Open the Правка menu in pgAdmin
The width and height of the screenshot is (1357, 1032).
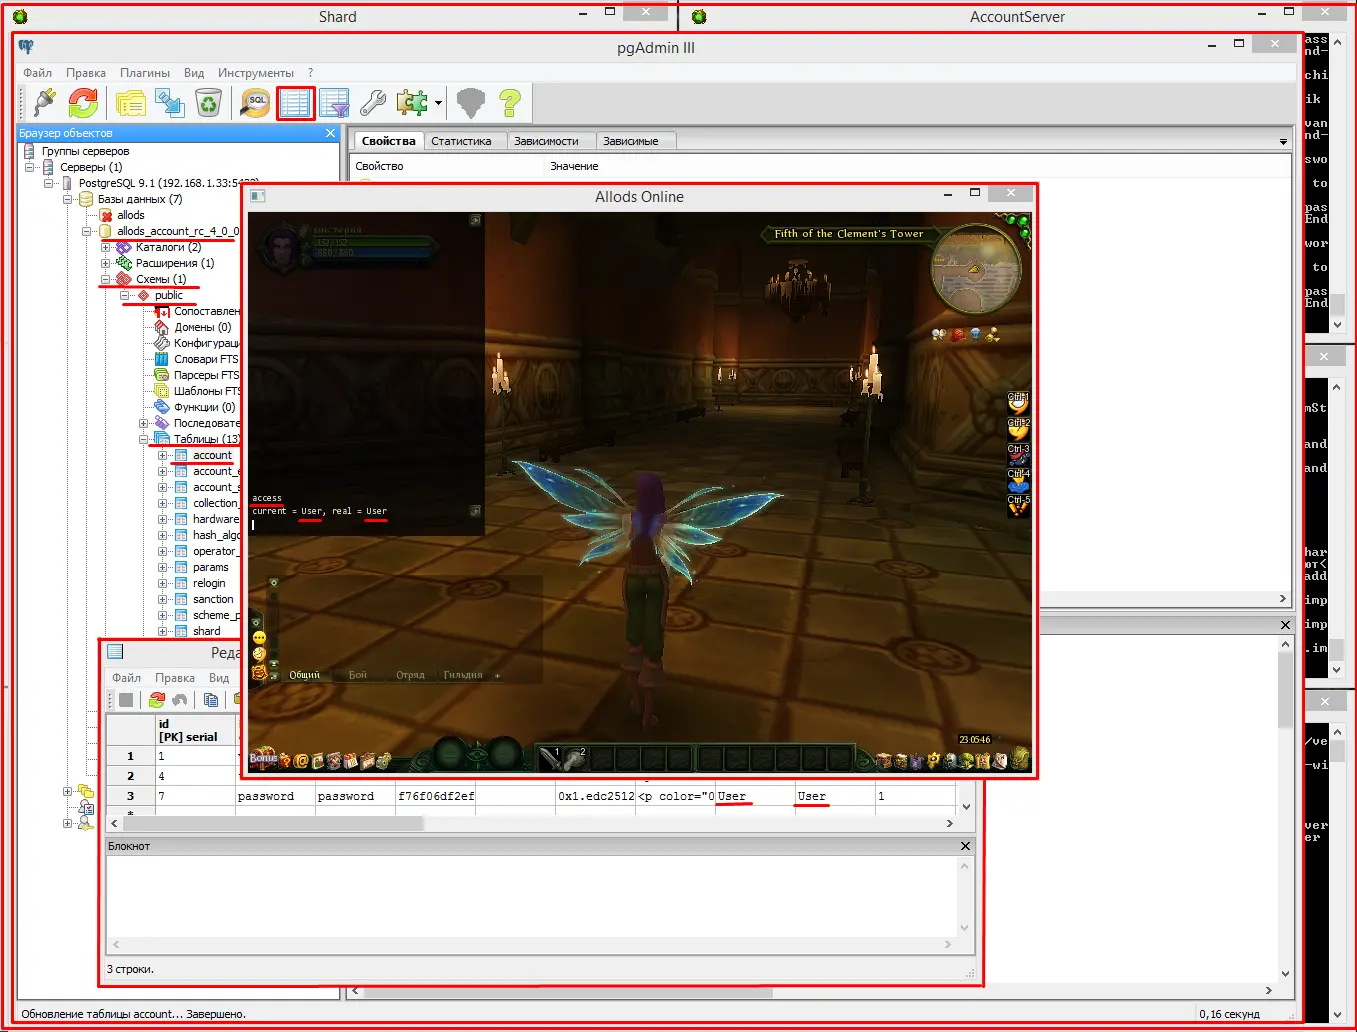point(86,73)
